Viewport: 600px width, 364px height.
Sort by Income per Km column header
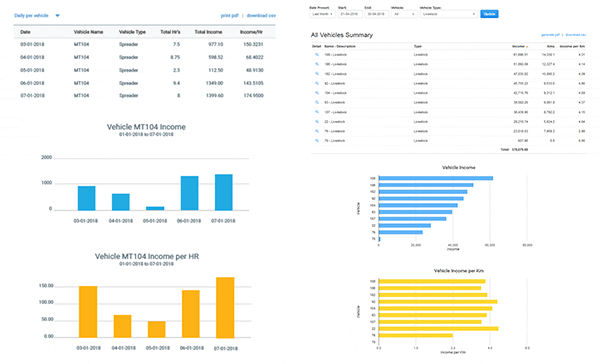pos(572,46)
